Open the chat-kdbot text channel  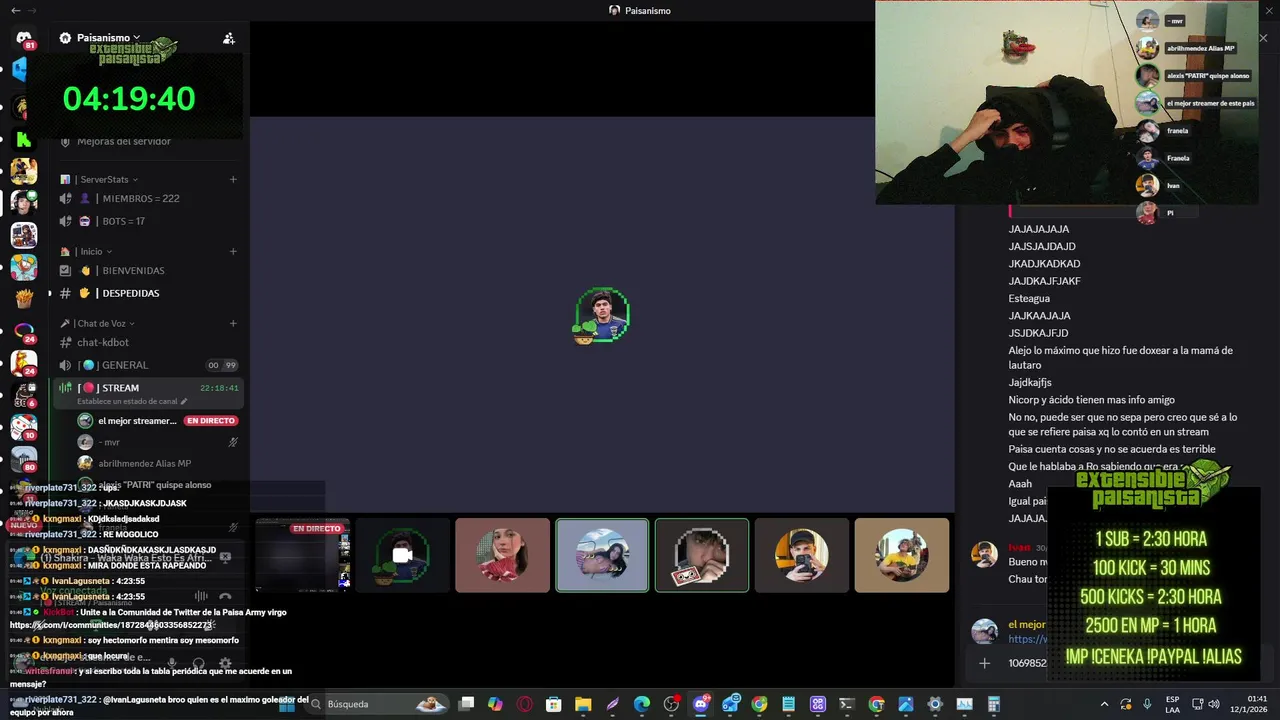(148, 343)
